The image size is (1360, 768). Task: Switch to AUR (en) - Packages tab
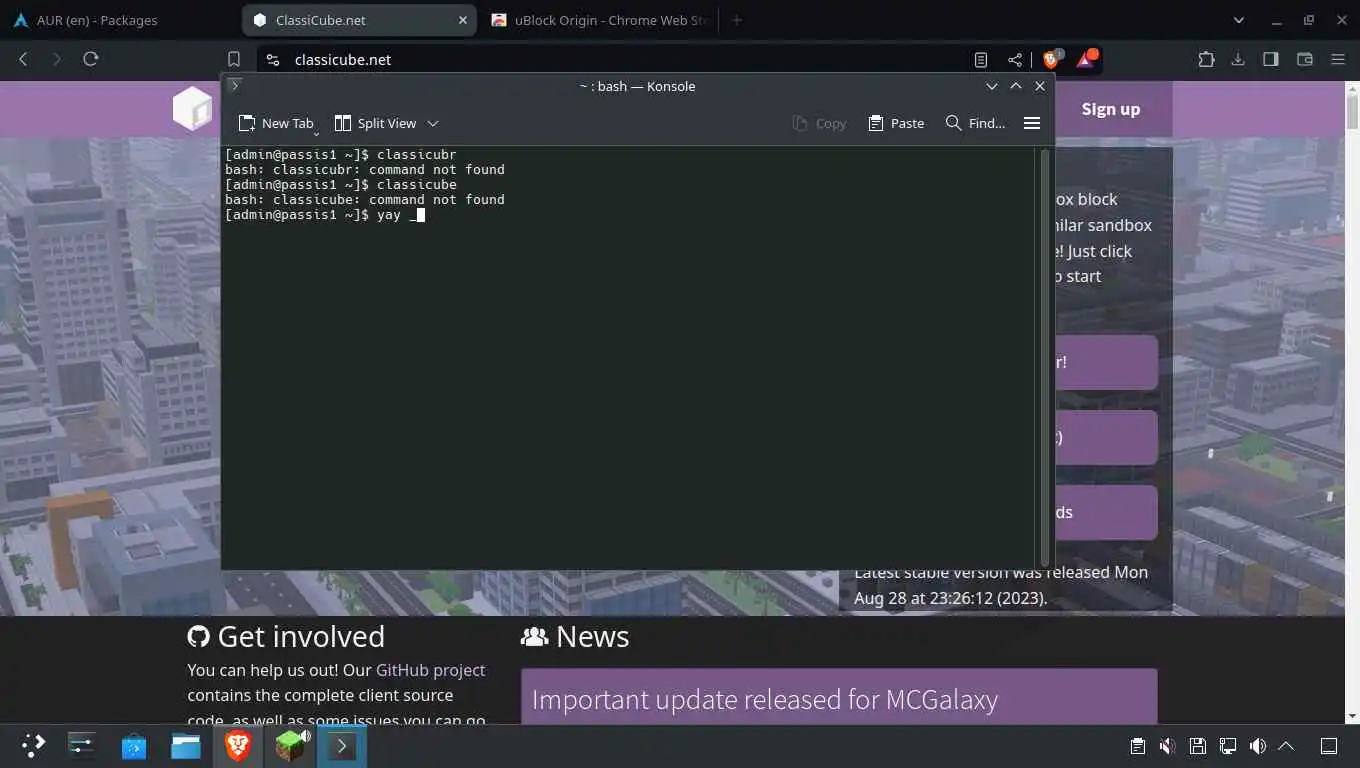tap(98, 20)
